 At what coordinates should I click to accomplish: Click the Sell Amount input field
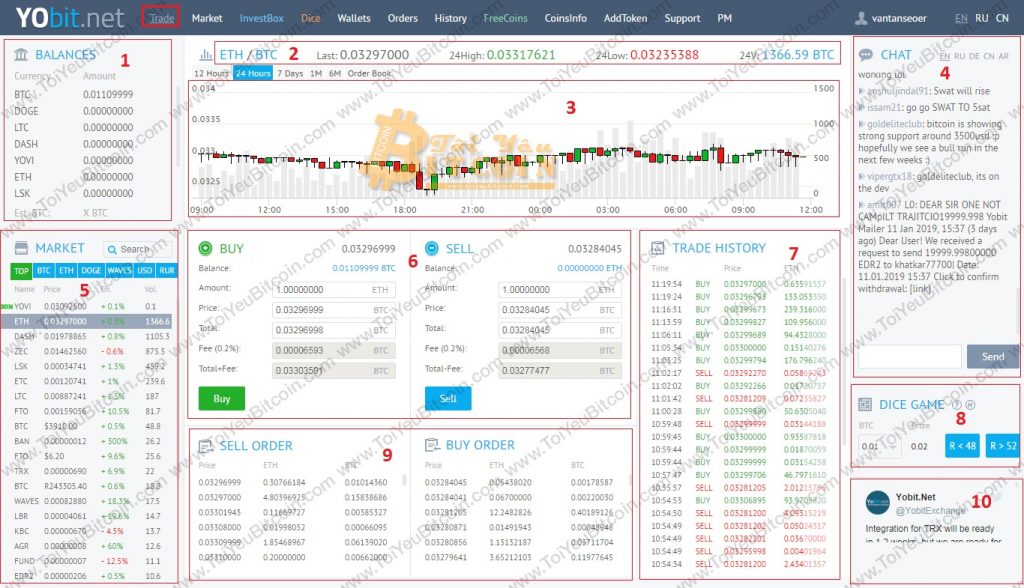tap(561, 289)
